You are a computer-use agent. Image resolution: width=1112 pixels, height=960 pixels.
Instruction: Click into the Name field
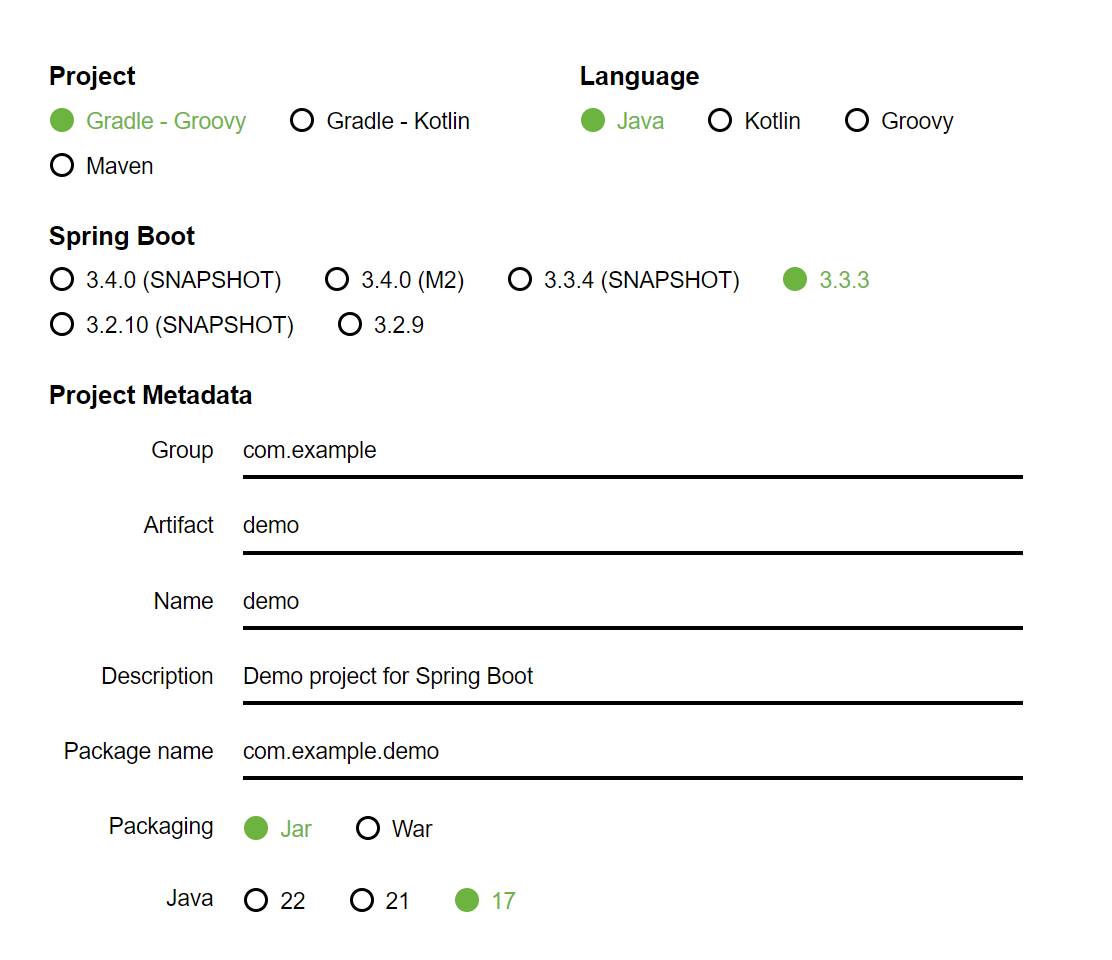click(632, 601)
